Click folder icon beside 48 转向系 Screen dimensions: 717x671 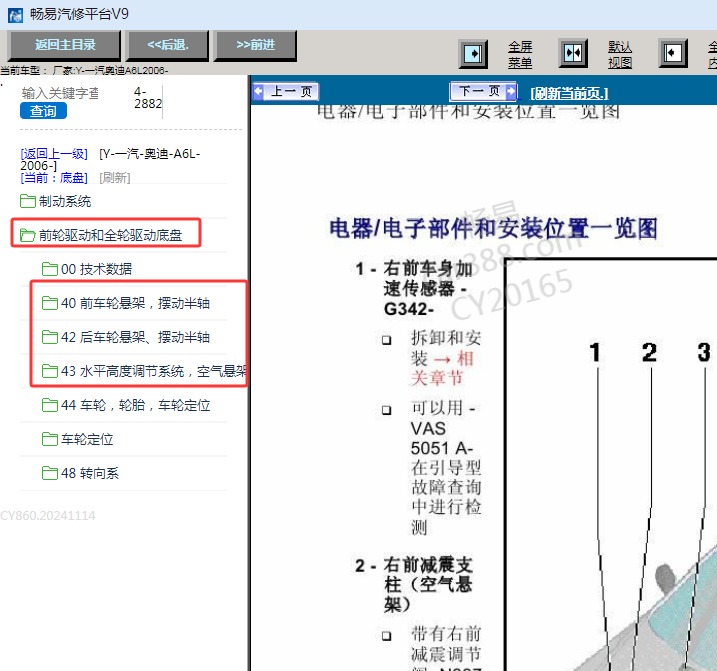point(49,473)
